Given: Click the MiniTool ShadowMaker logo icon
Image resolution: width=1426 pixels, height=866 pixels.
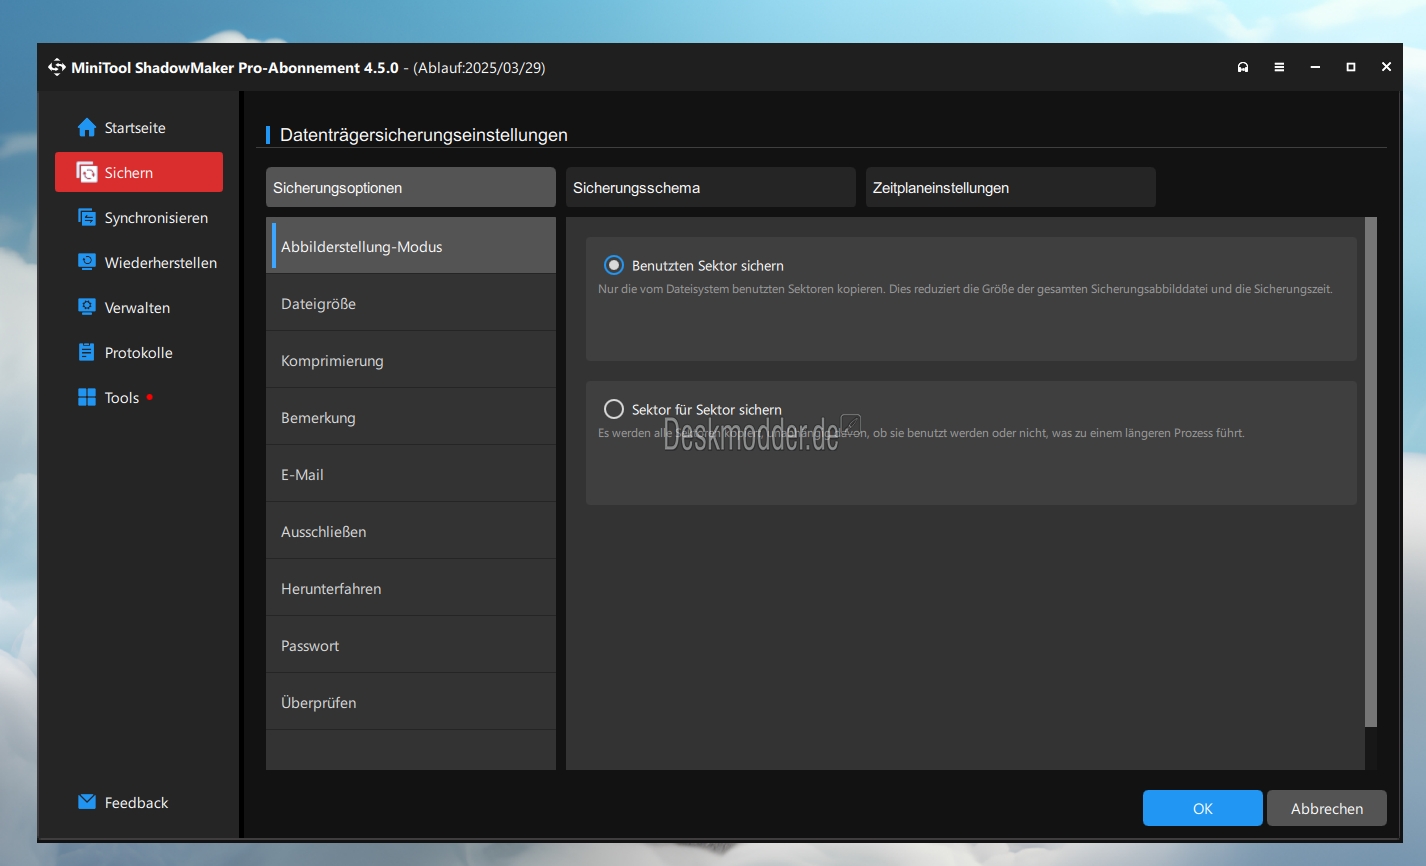Looking at the screenshot, I should [x=57, y=67].
